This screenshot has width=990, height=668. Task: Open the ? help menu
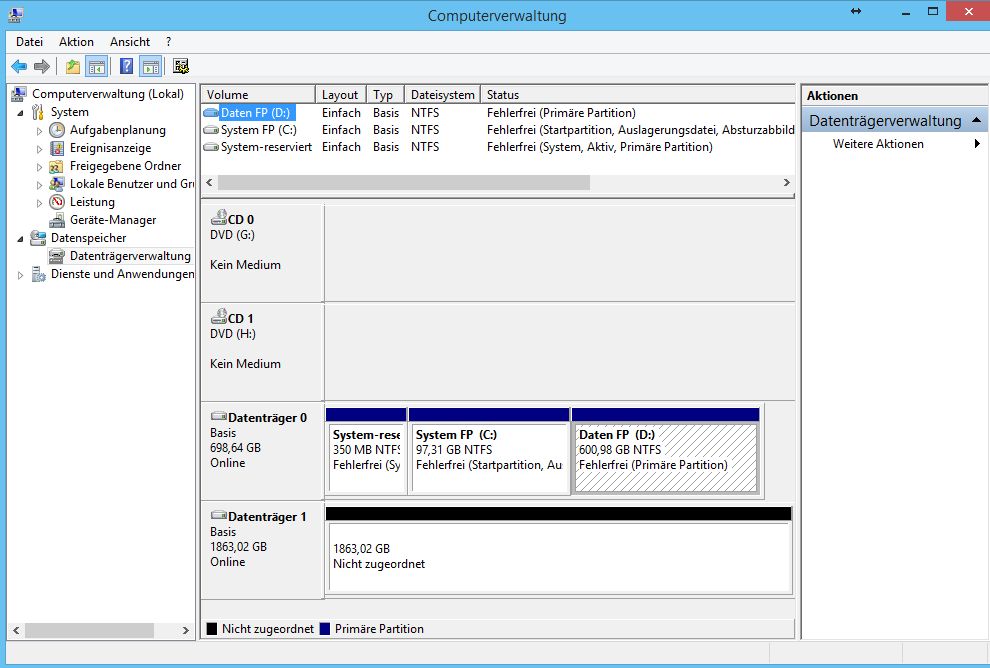point(169,42)
